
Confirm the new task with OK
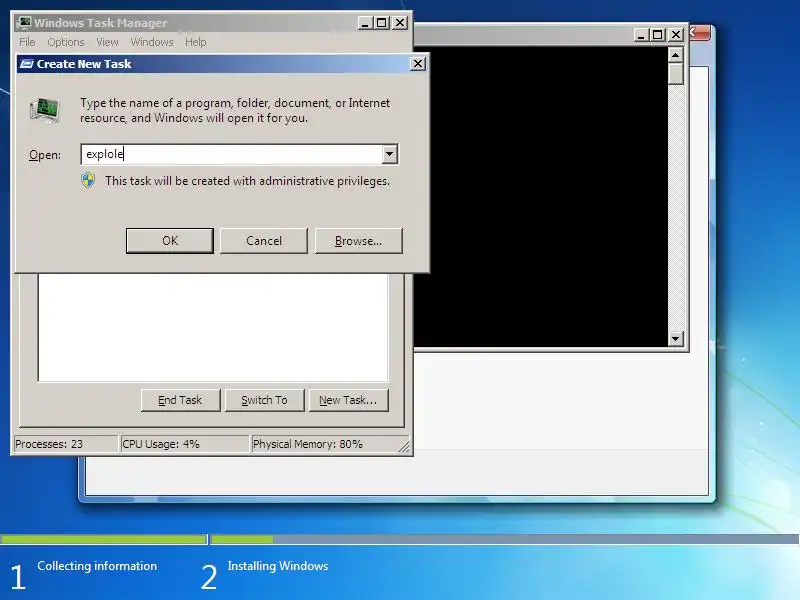tap(170, 241)
